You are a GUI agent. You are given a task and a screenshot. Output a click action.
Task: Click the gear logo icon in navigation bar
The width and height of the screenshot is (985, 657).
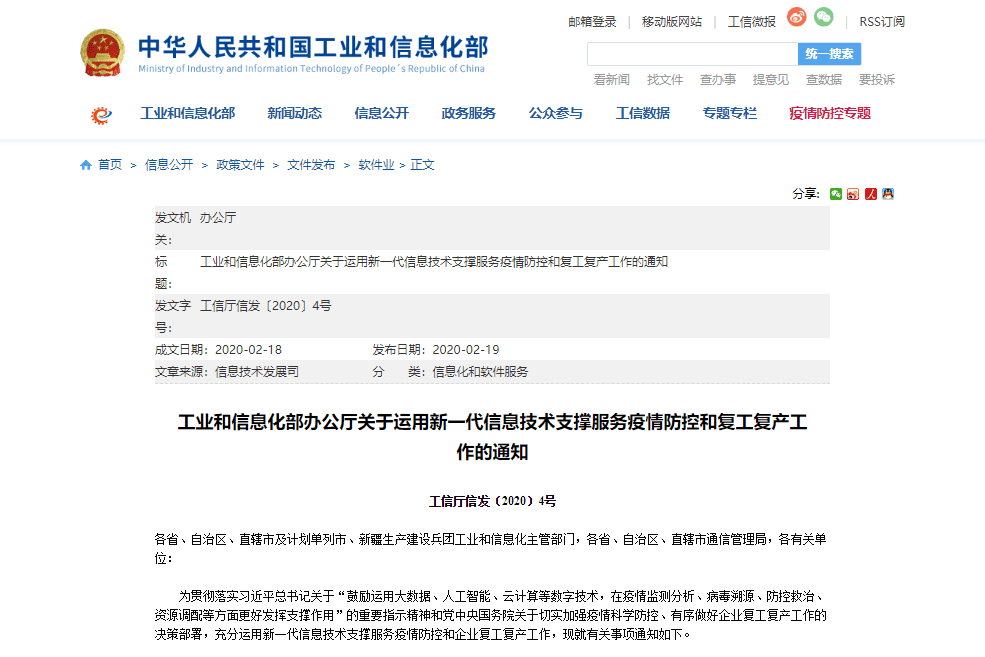(101, 115)
